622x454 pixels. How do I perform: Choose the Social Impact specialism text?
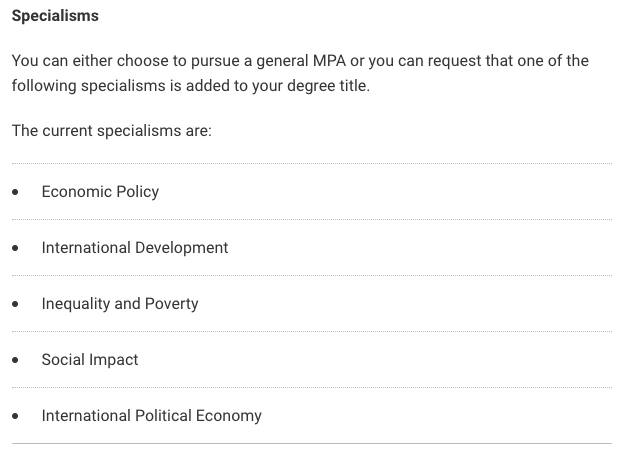click(x=90, y=360)
